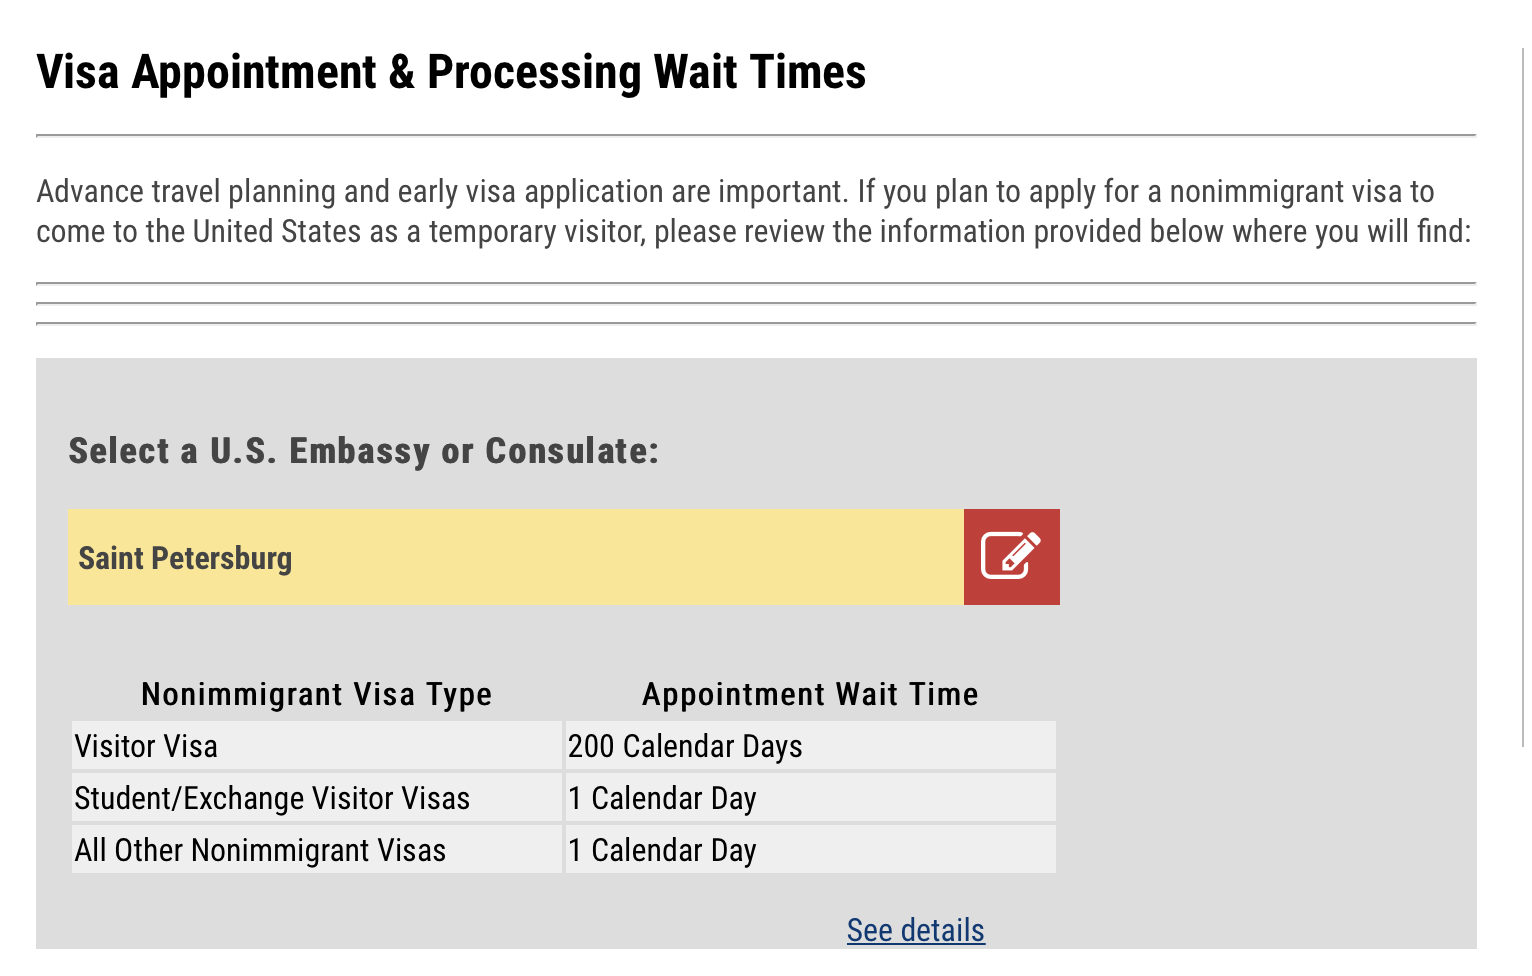Click the middle of the three stacked dividers

(x=756, y=303)
